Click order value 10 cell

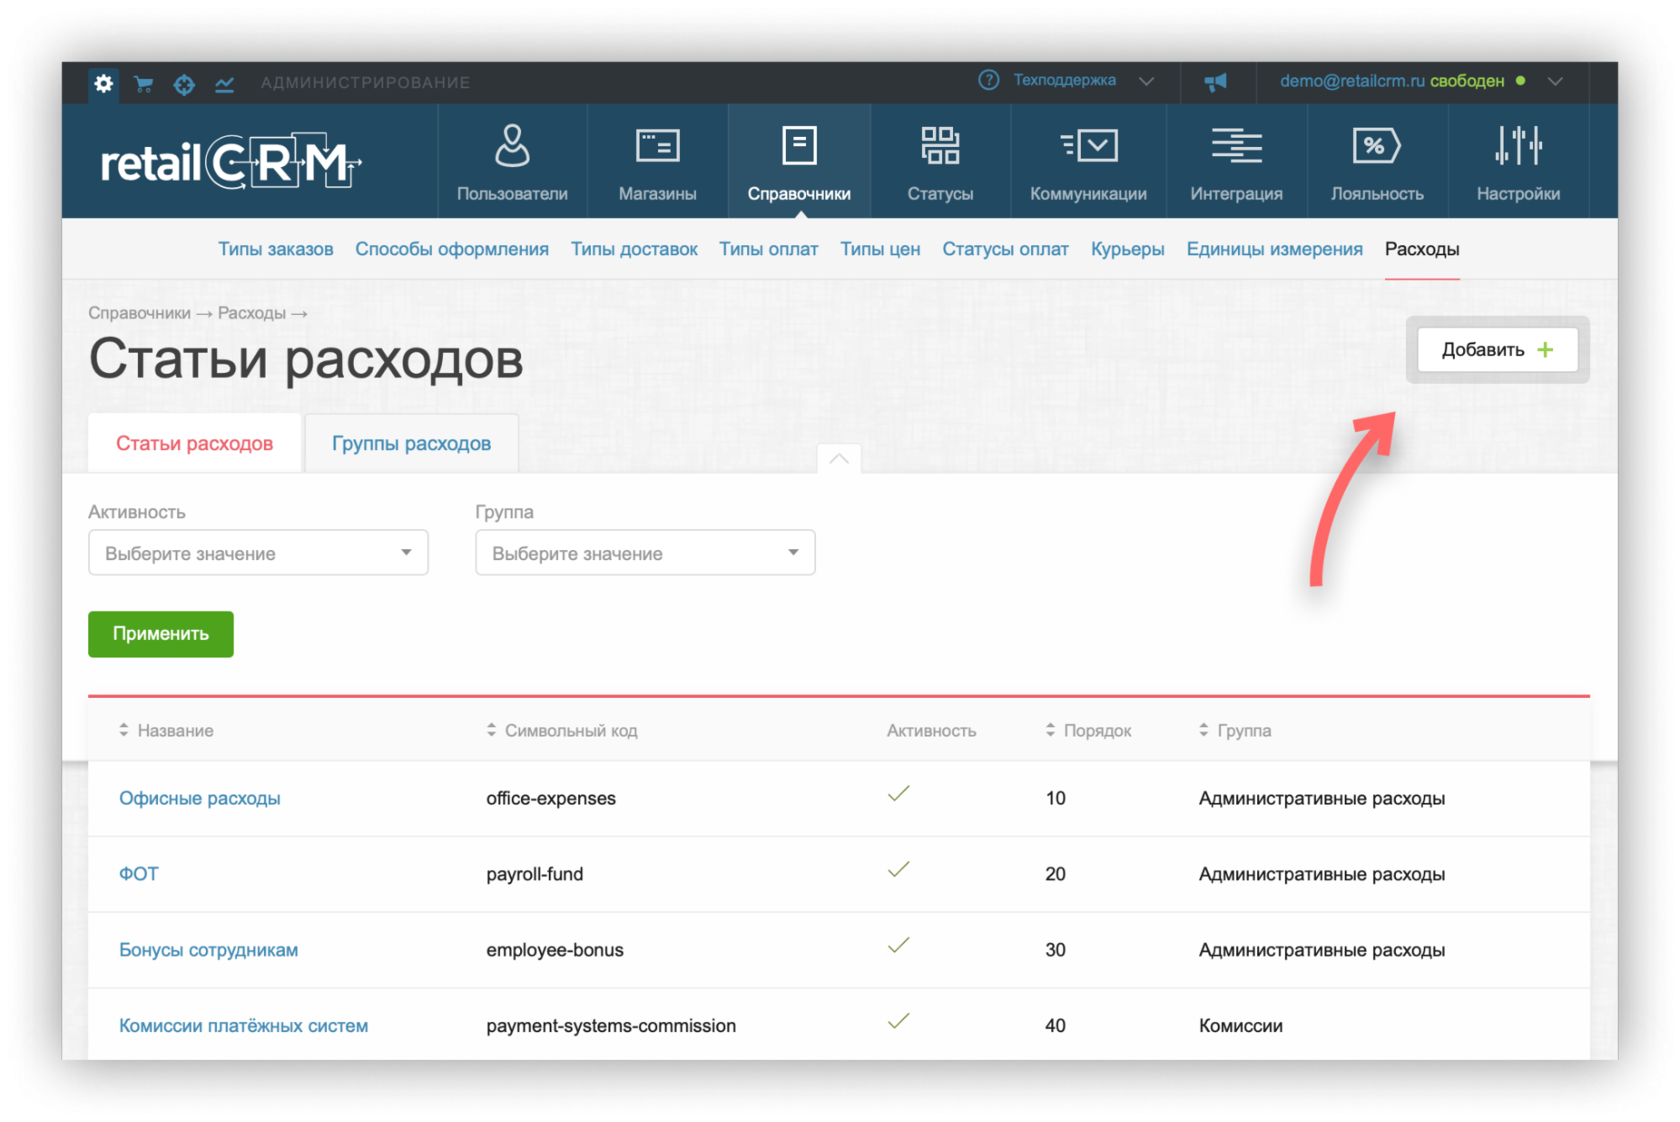[1055, 798]
